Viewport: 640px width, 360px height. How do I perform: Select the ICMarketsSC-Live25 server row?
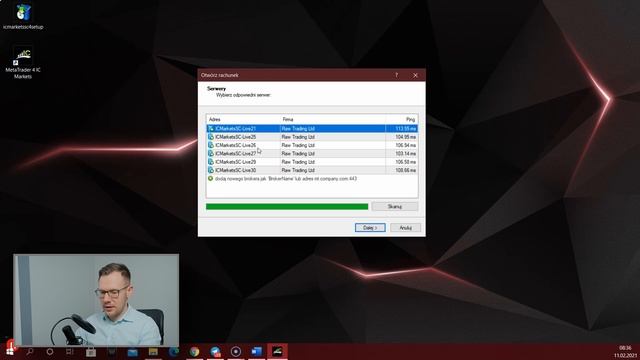coord(312,137)
